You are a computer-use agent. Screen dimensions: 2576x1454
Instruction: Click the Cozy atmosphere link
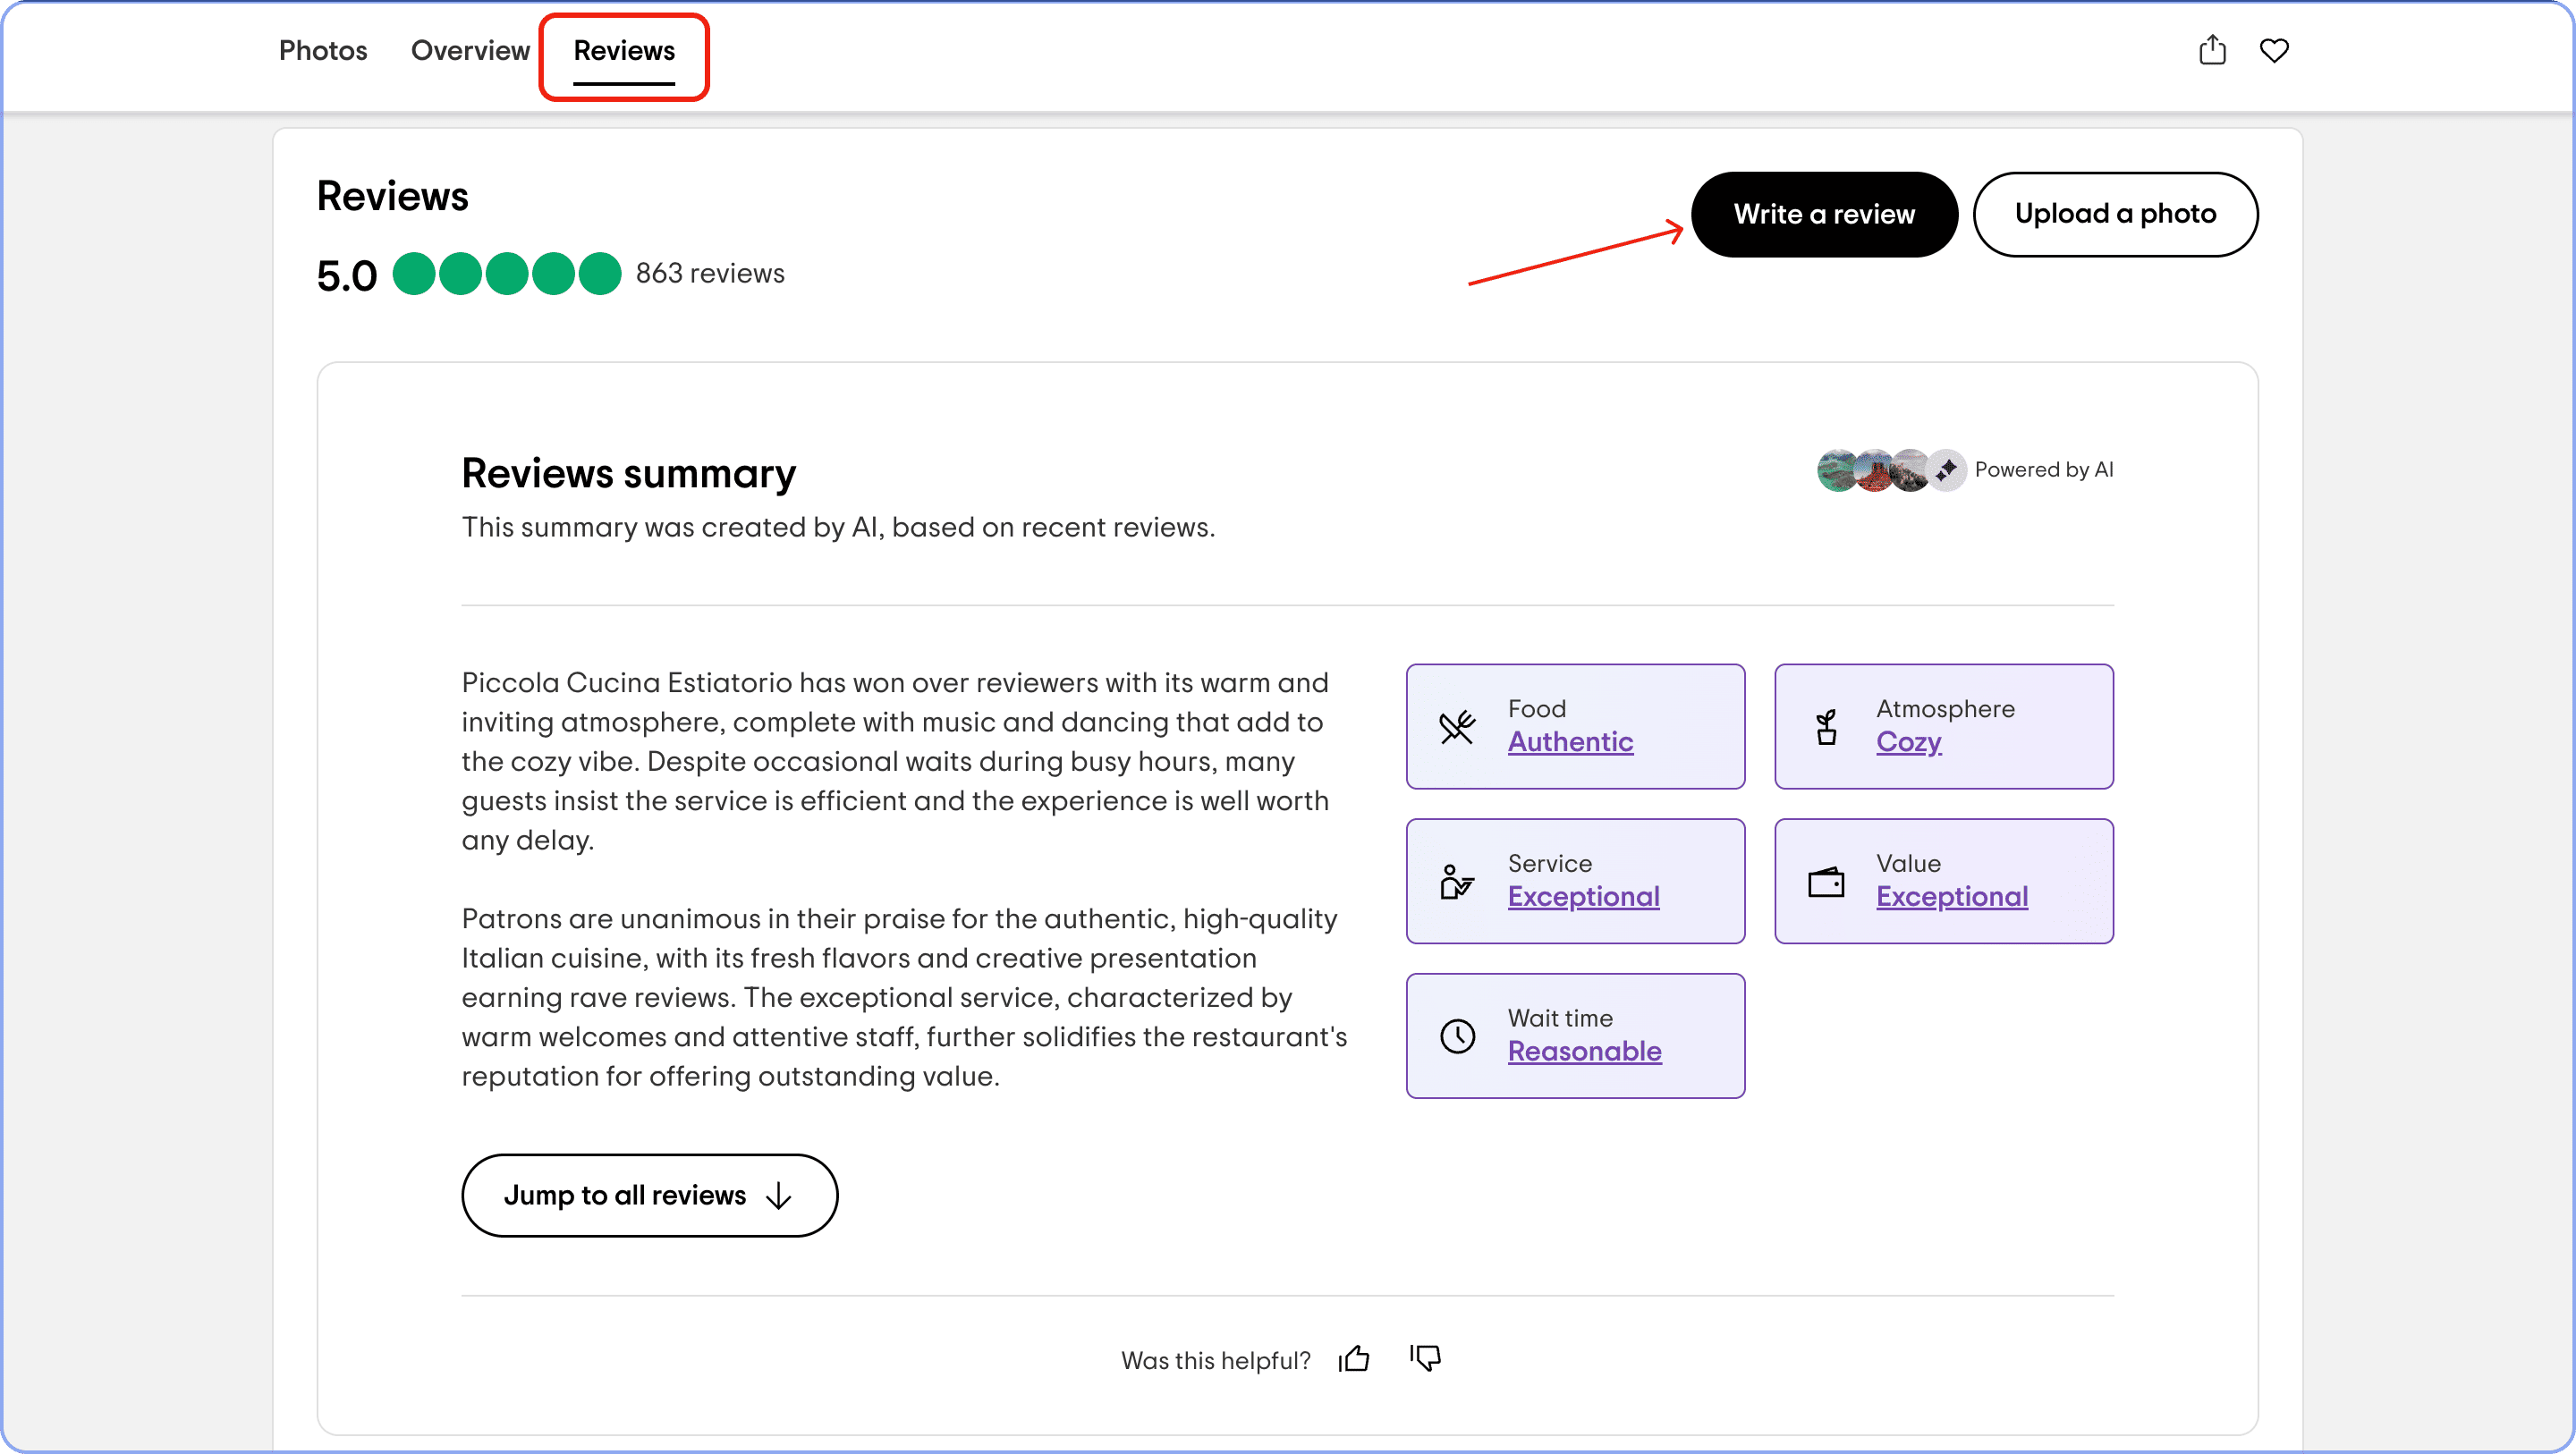(x=1908, y=742)
